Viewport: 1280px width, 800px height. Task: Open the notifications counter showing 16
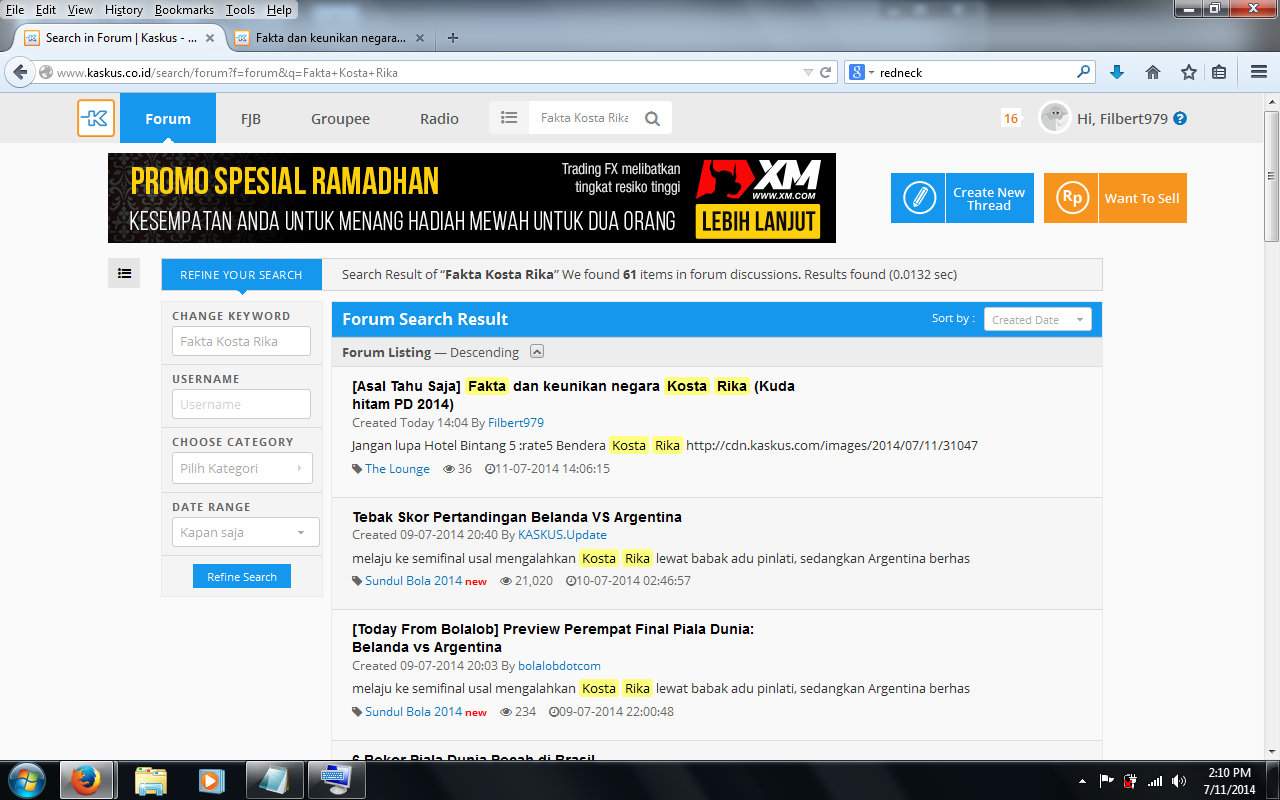coord(1011,118)
